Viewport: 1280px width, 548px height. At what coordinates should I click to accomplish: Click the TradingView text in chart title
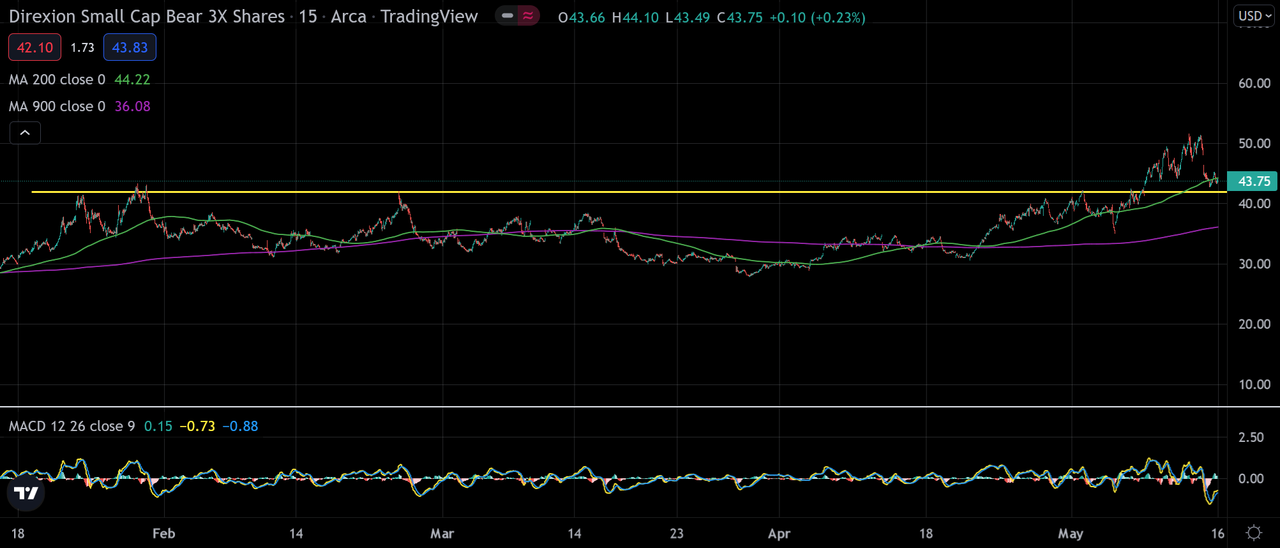(x=429, y=17)
